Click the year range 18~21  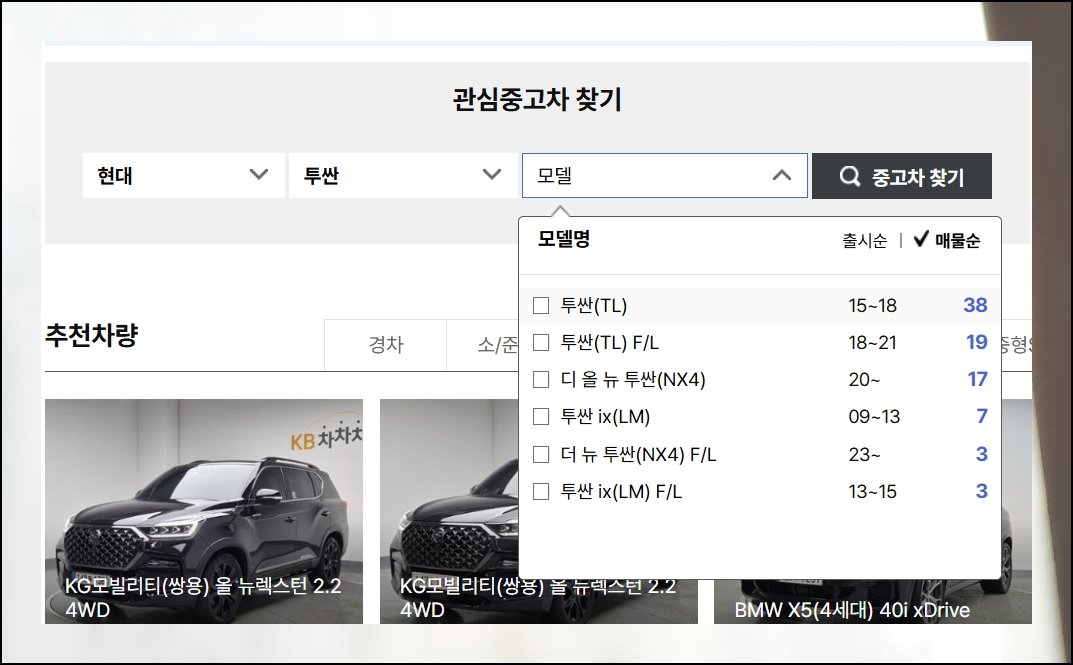[x=872, y=342]
